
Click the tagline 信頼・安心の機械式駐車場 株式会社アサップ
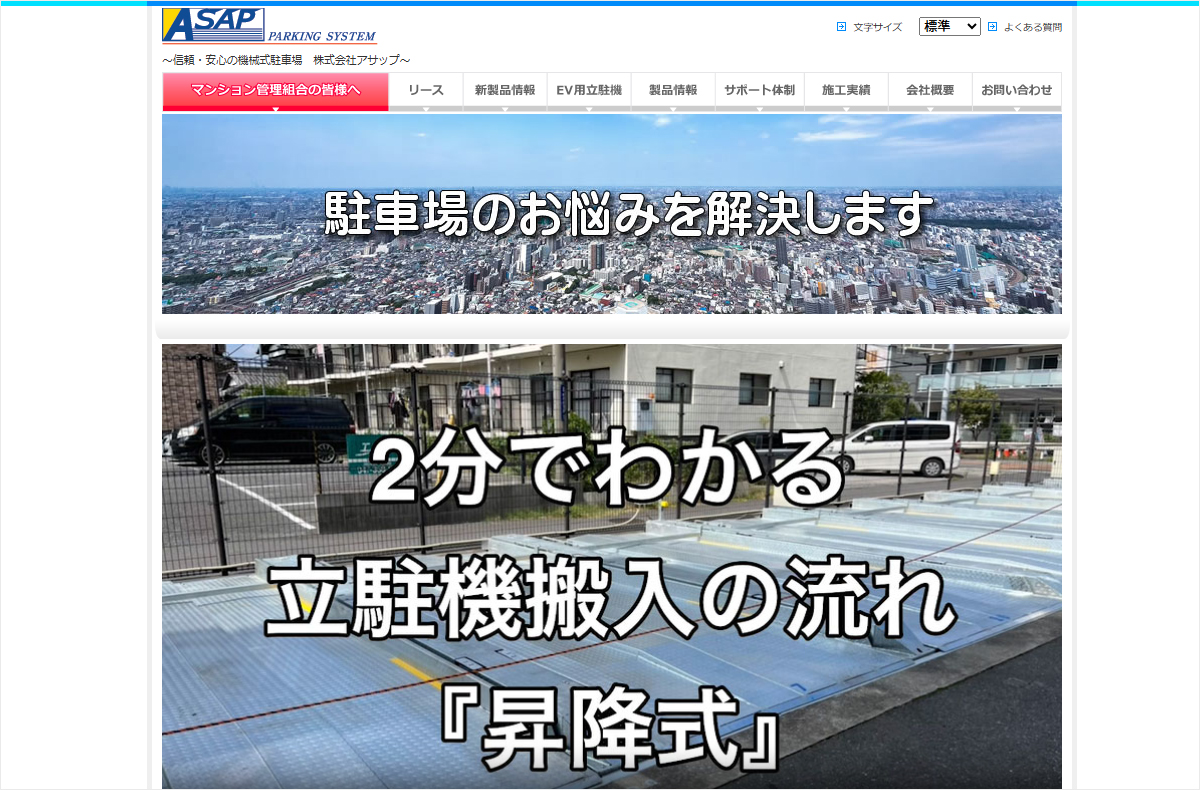pos(286,60)
